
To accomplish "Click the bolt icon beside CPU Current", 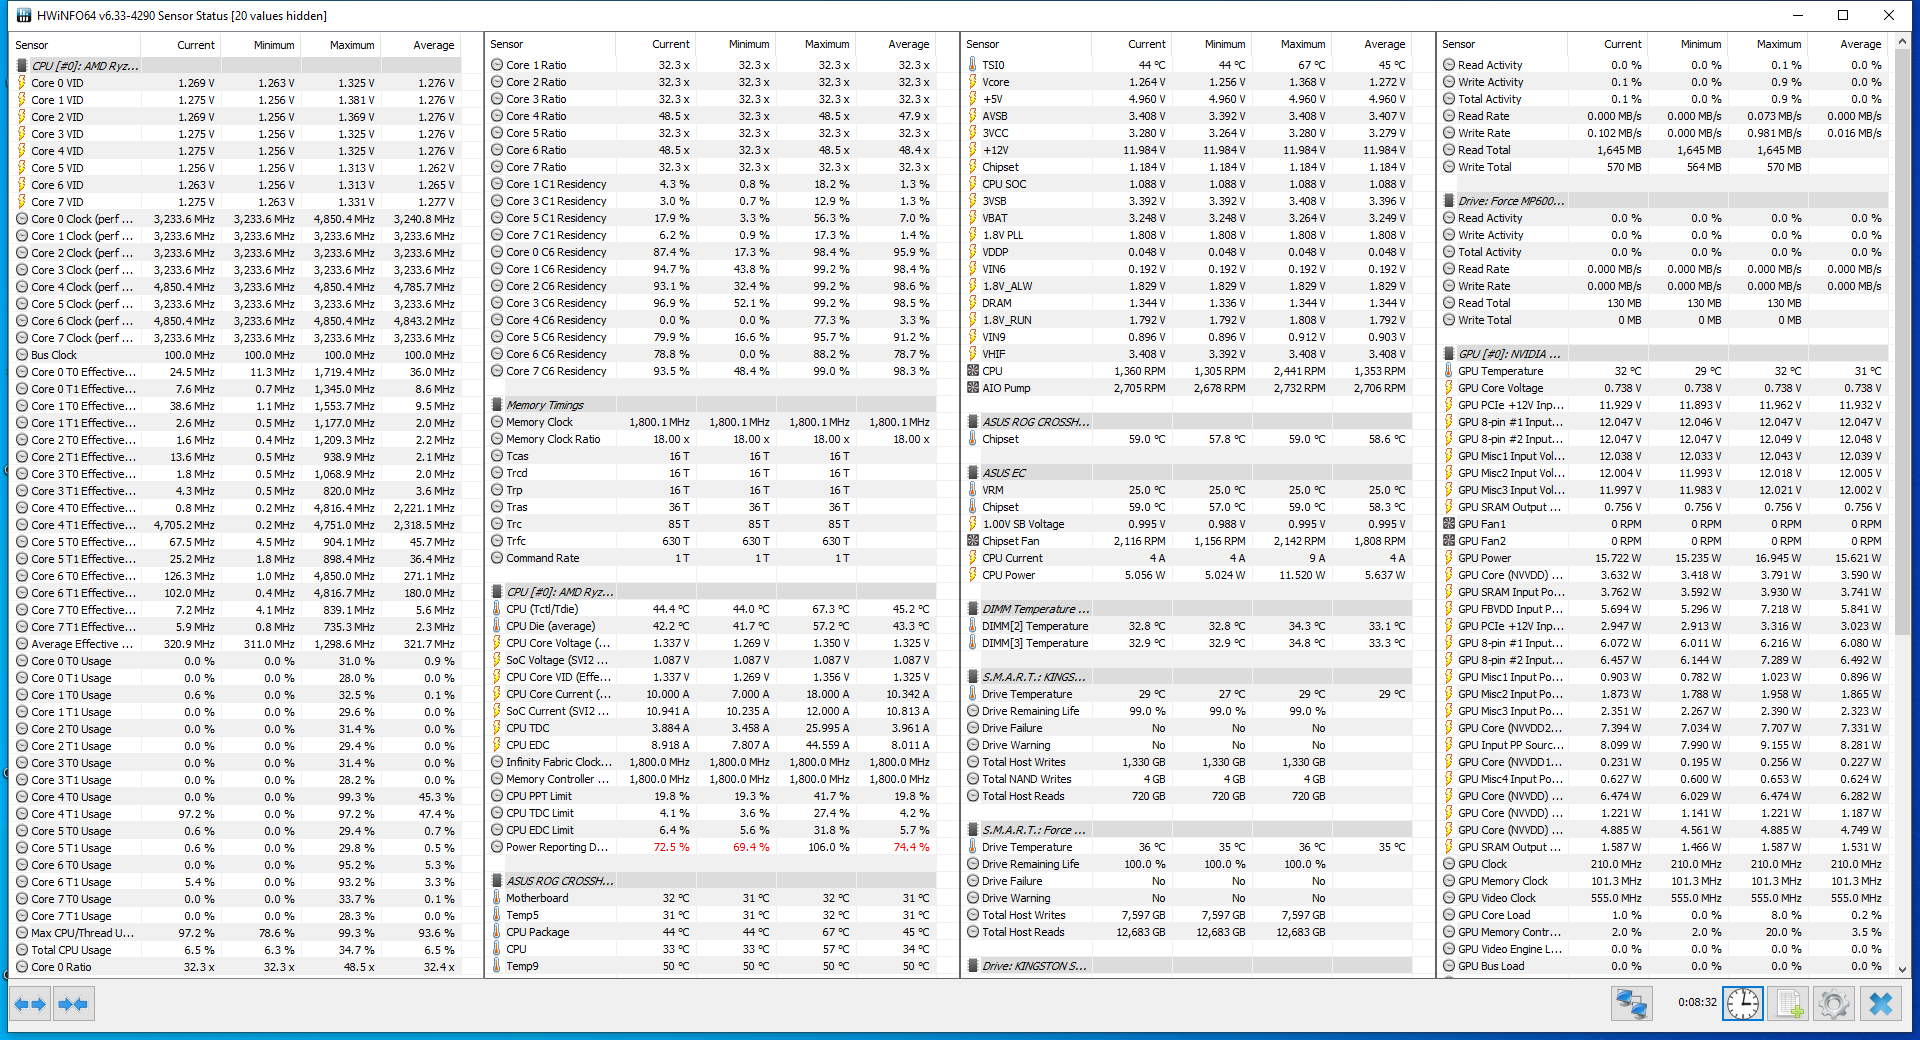I will click(x=973, y=558).
